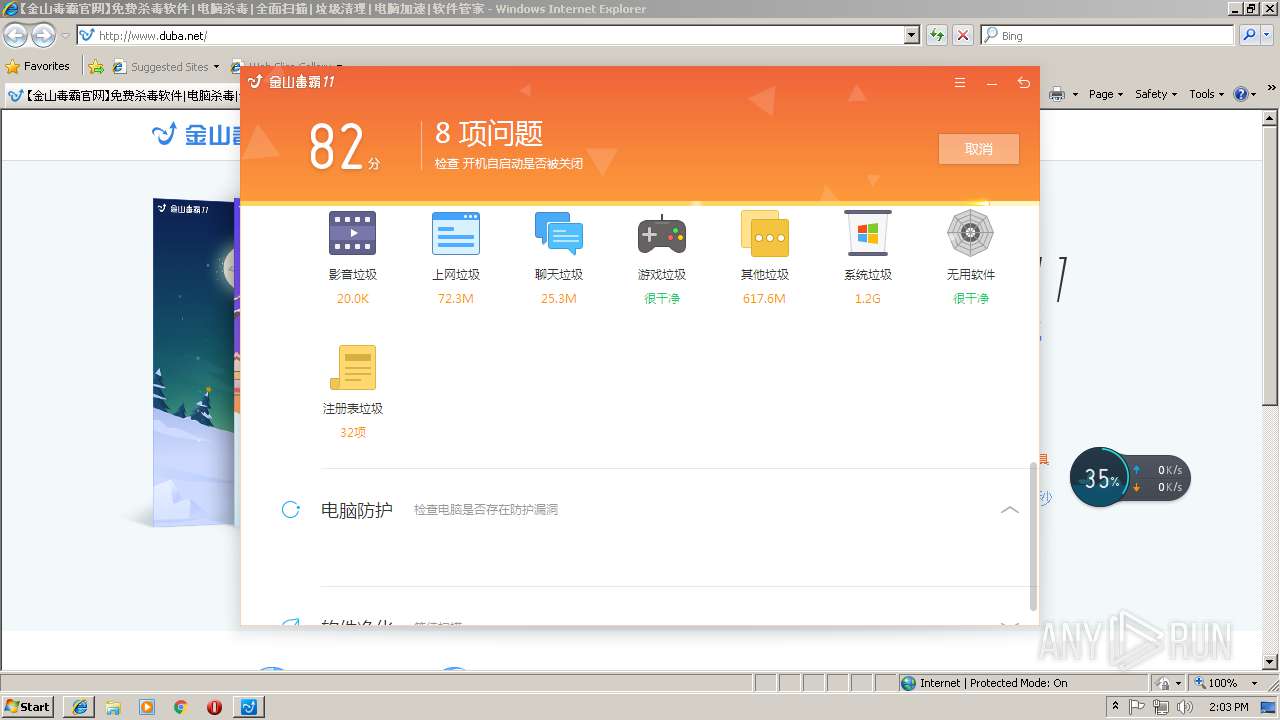Select the 无用软件 spider web icon
Viewport: 1280px width, 720px height.
coord(970,233)
